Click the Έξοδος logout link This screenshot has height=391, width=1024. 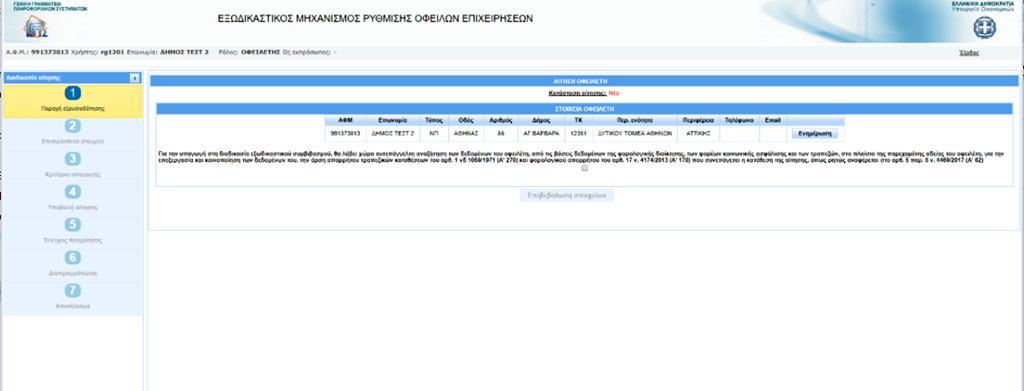pyautogui.click(x=968, y=53)
